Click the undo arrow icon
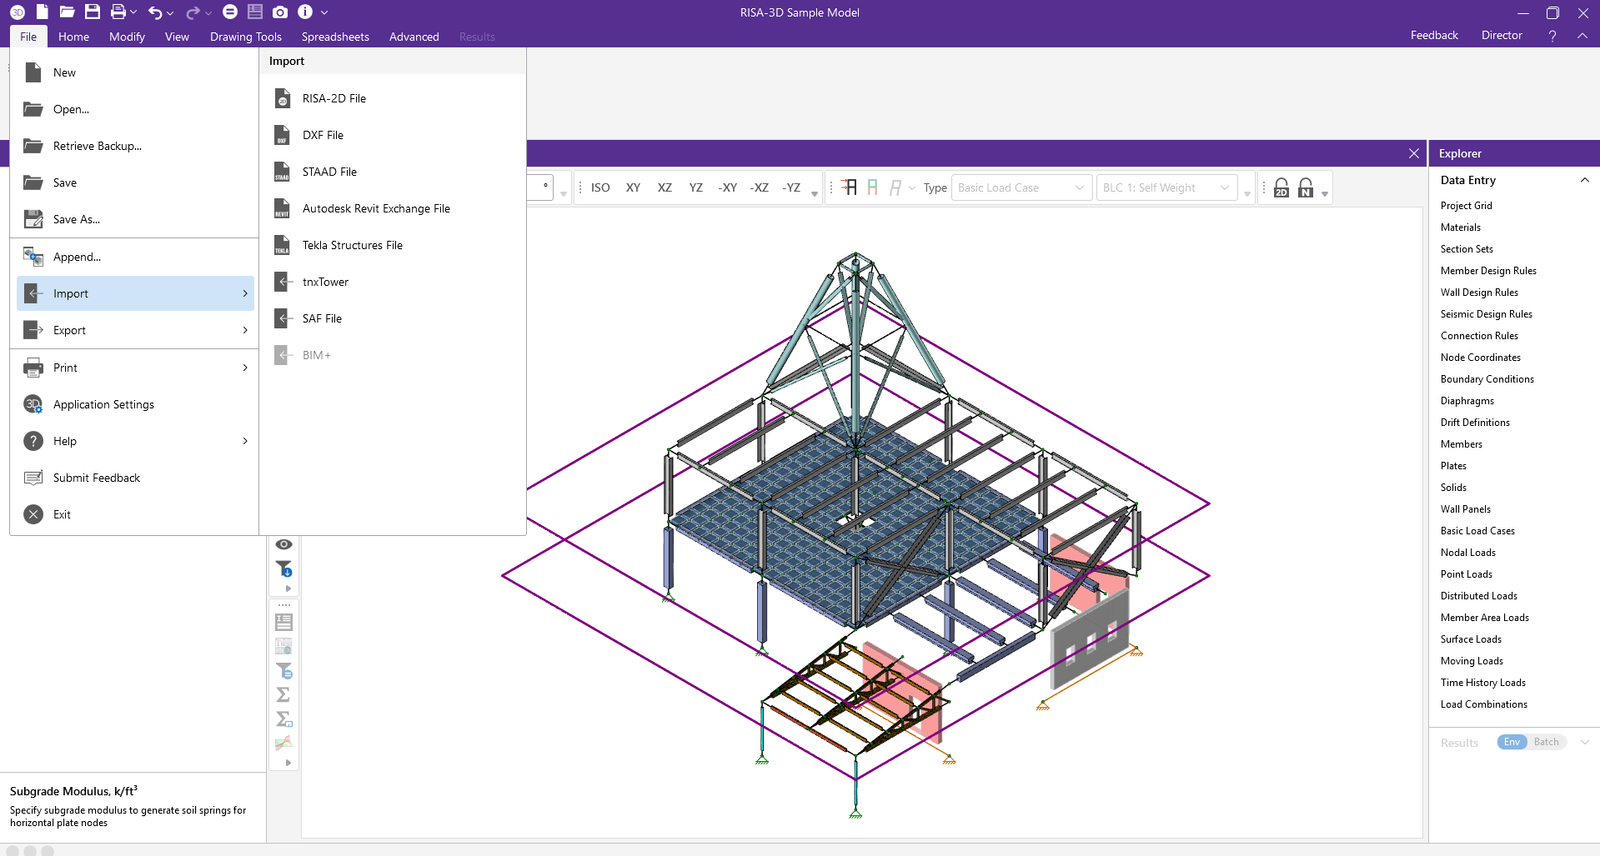This screenshot has height=856, width=1600. click(155, 12)
